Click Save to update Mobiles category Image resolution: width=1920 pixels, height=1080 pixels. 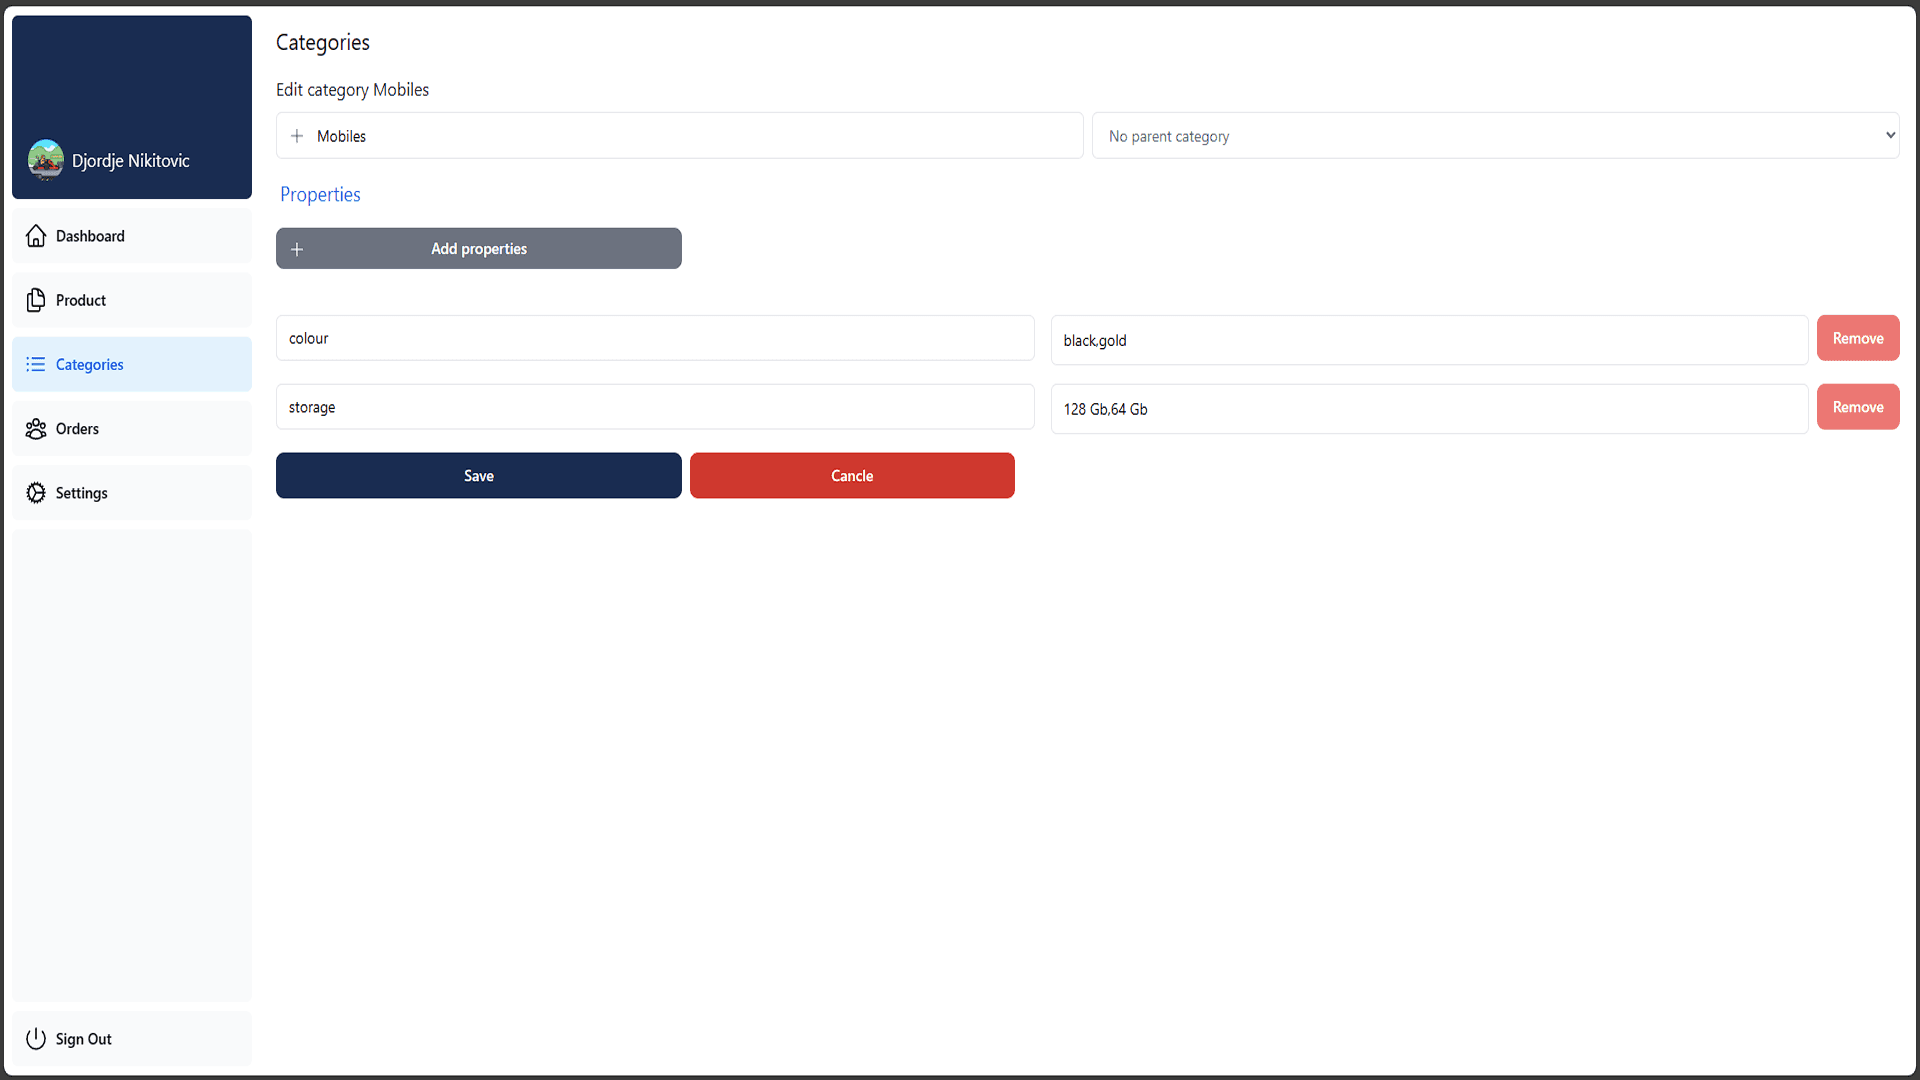(479, 475)
